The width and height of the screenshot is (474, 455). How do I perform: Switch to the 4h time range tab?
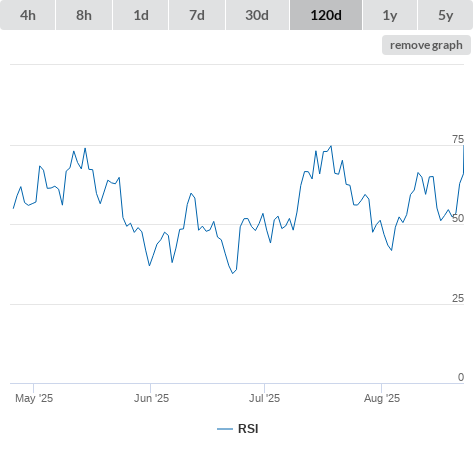click(x=28, y=15)
